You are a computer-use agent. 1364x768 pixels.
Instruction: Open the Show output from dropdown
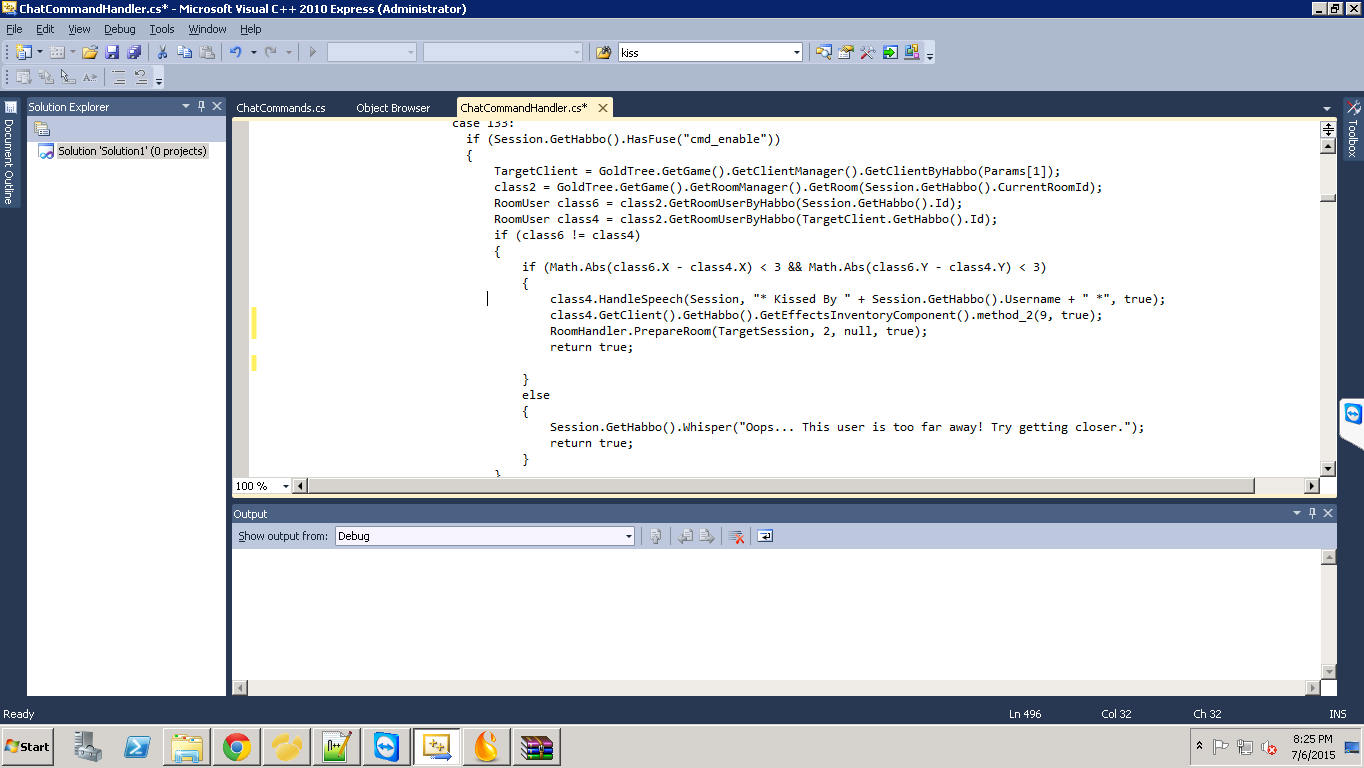click(628, 536)
